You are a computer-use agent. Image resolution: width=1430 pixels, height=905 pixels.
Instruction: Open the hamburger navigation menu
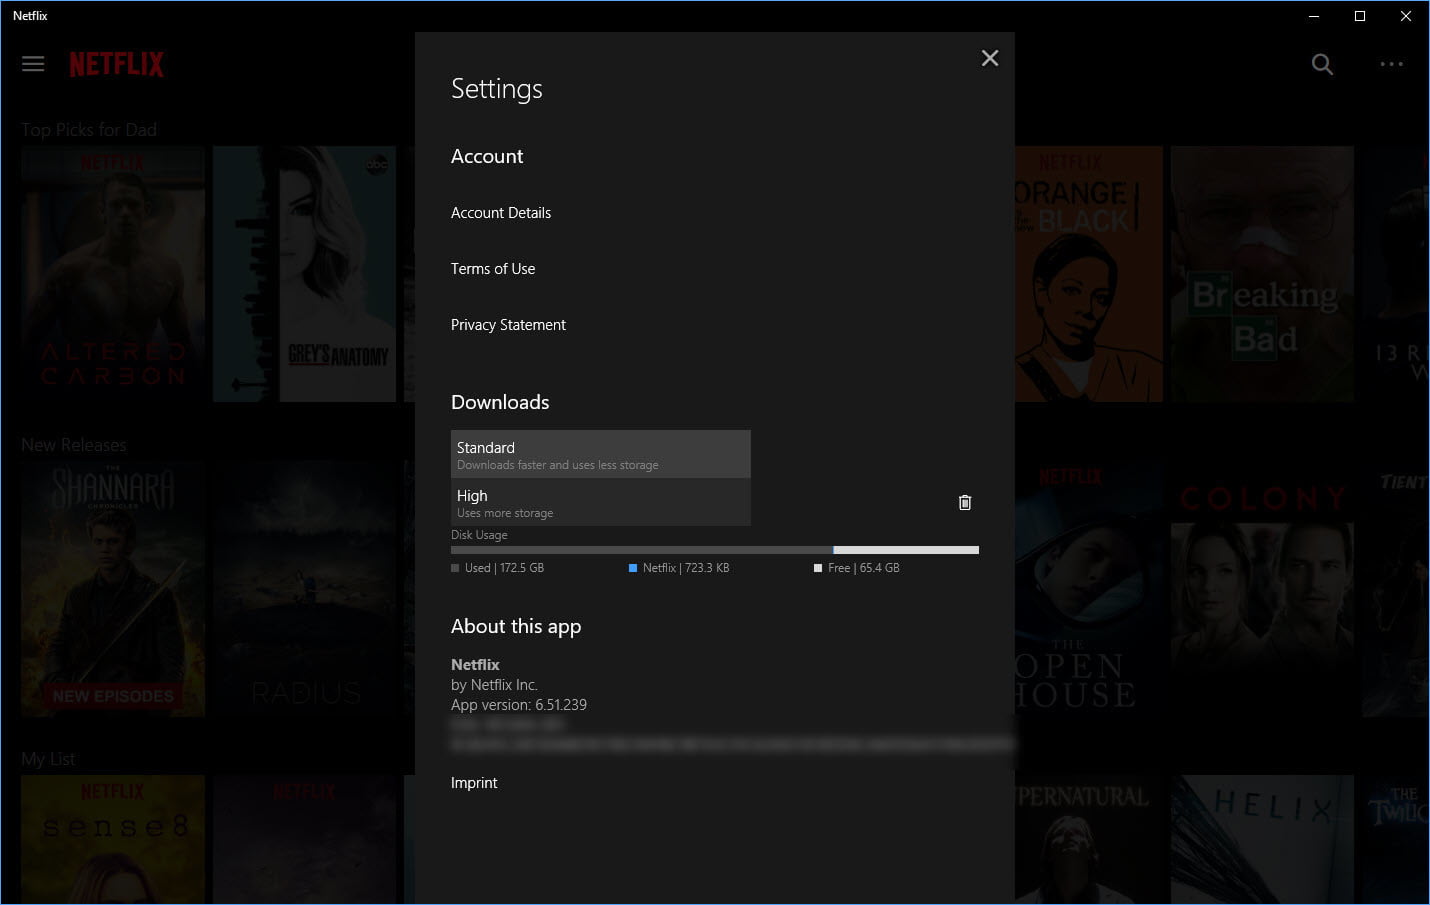pos(33,63)
